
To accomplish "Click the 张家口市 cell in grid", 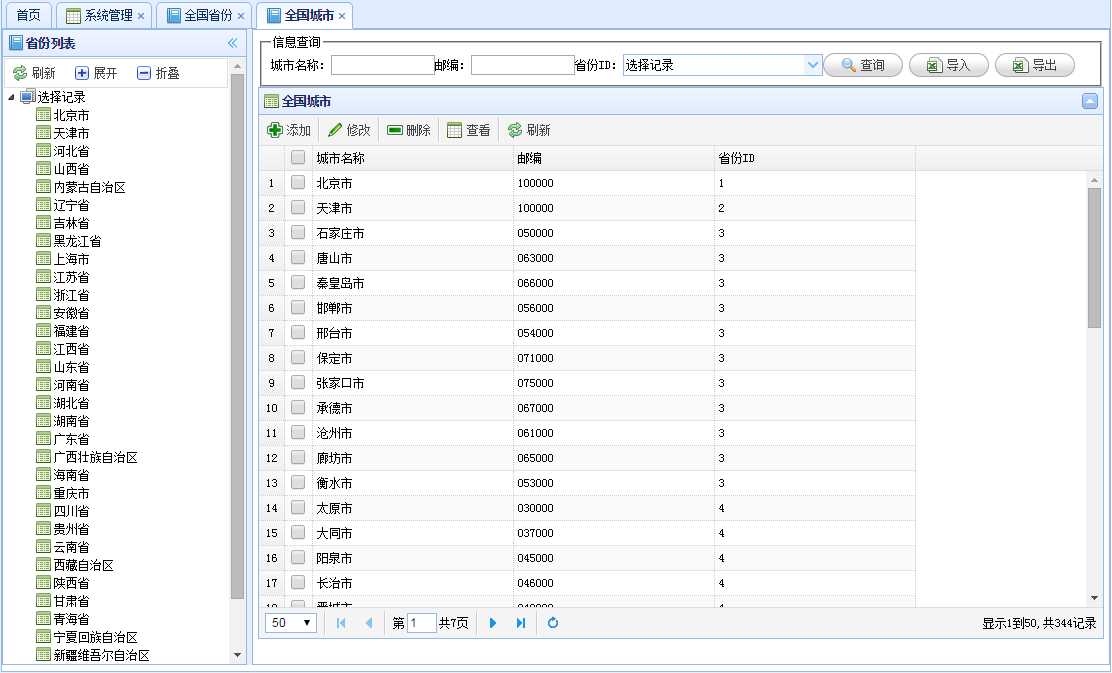I will click(413, 383).
